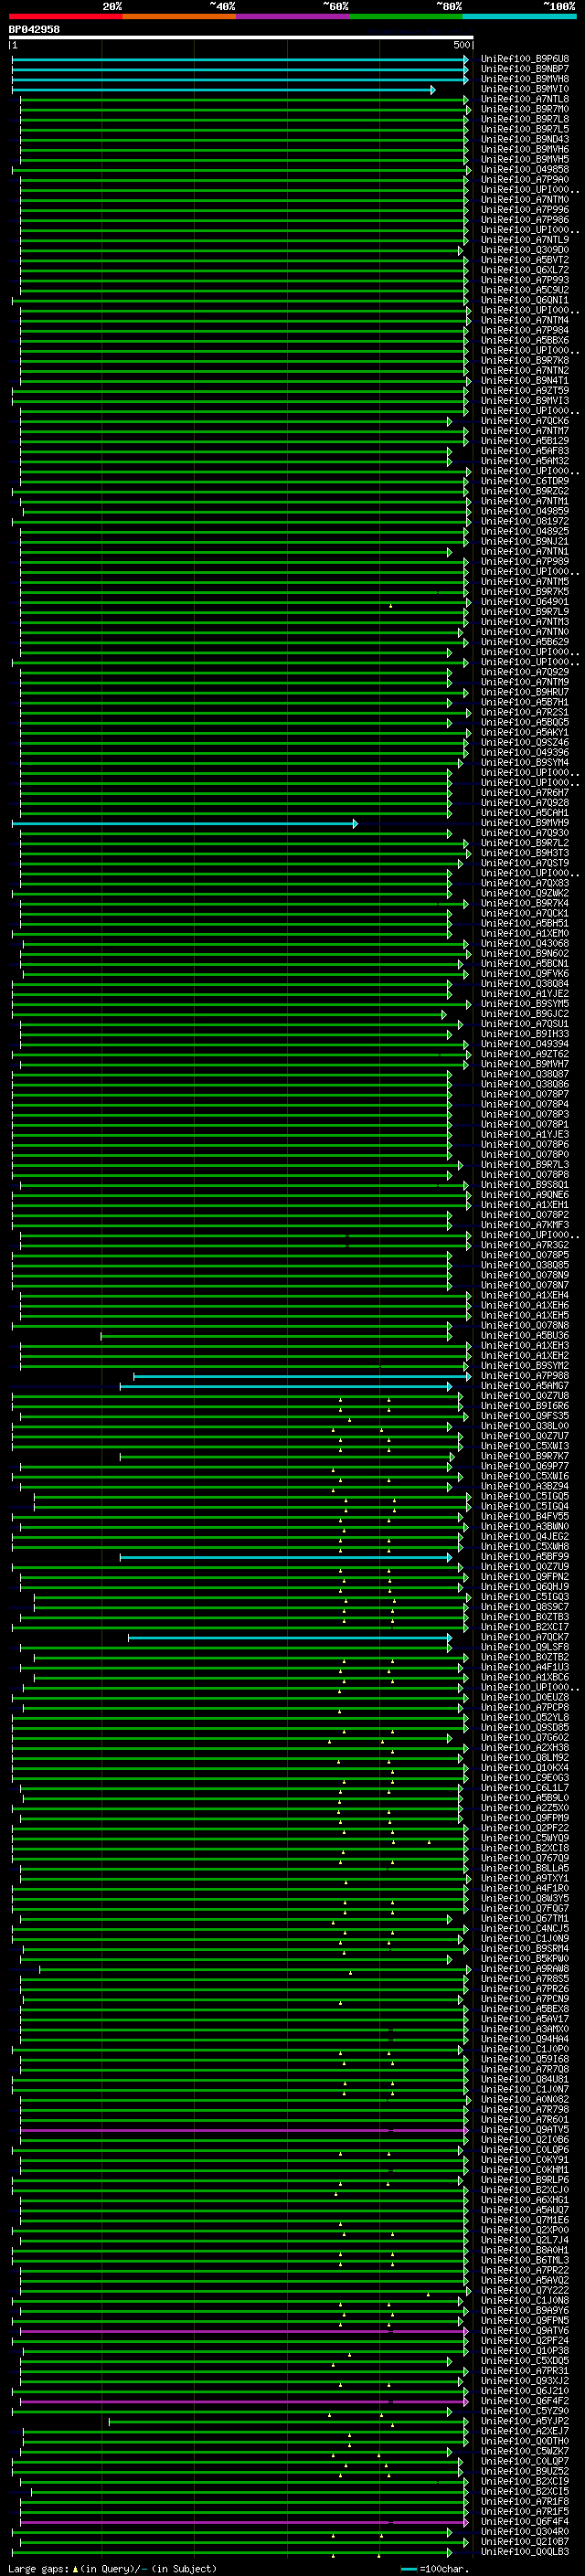This screenshot has height=2576, width=585.
Task: Click the purple ~60% identity legend segment
Action: [x=292, y=16]
